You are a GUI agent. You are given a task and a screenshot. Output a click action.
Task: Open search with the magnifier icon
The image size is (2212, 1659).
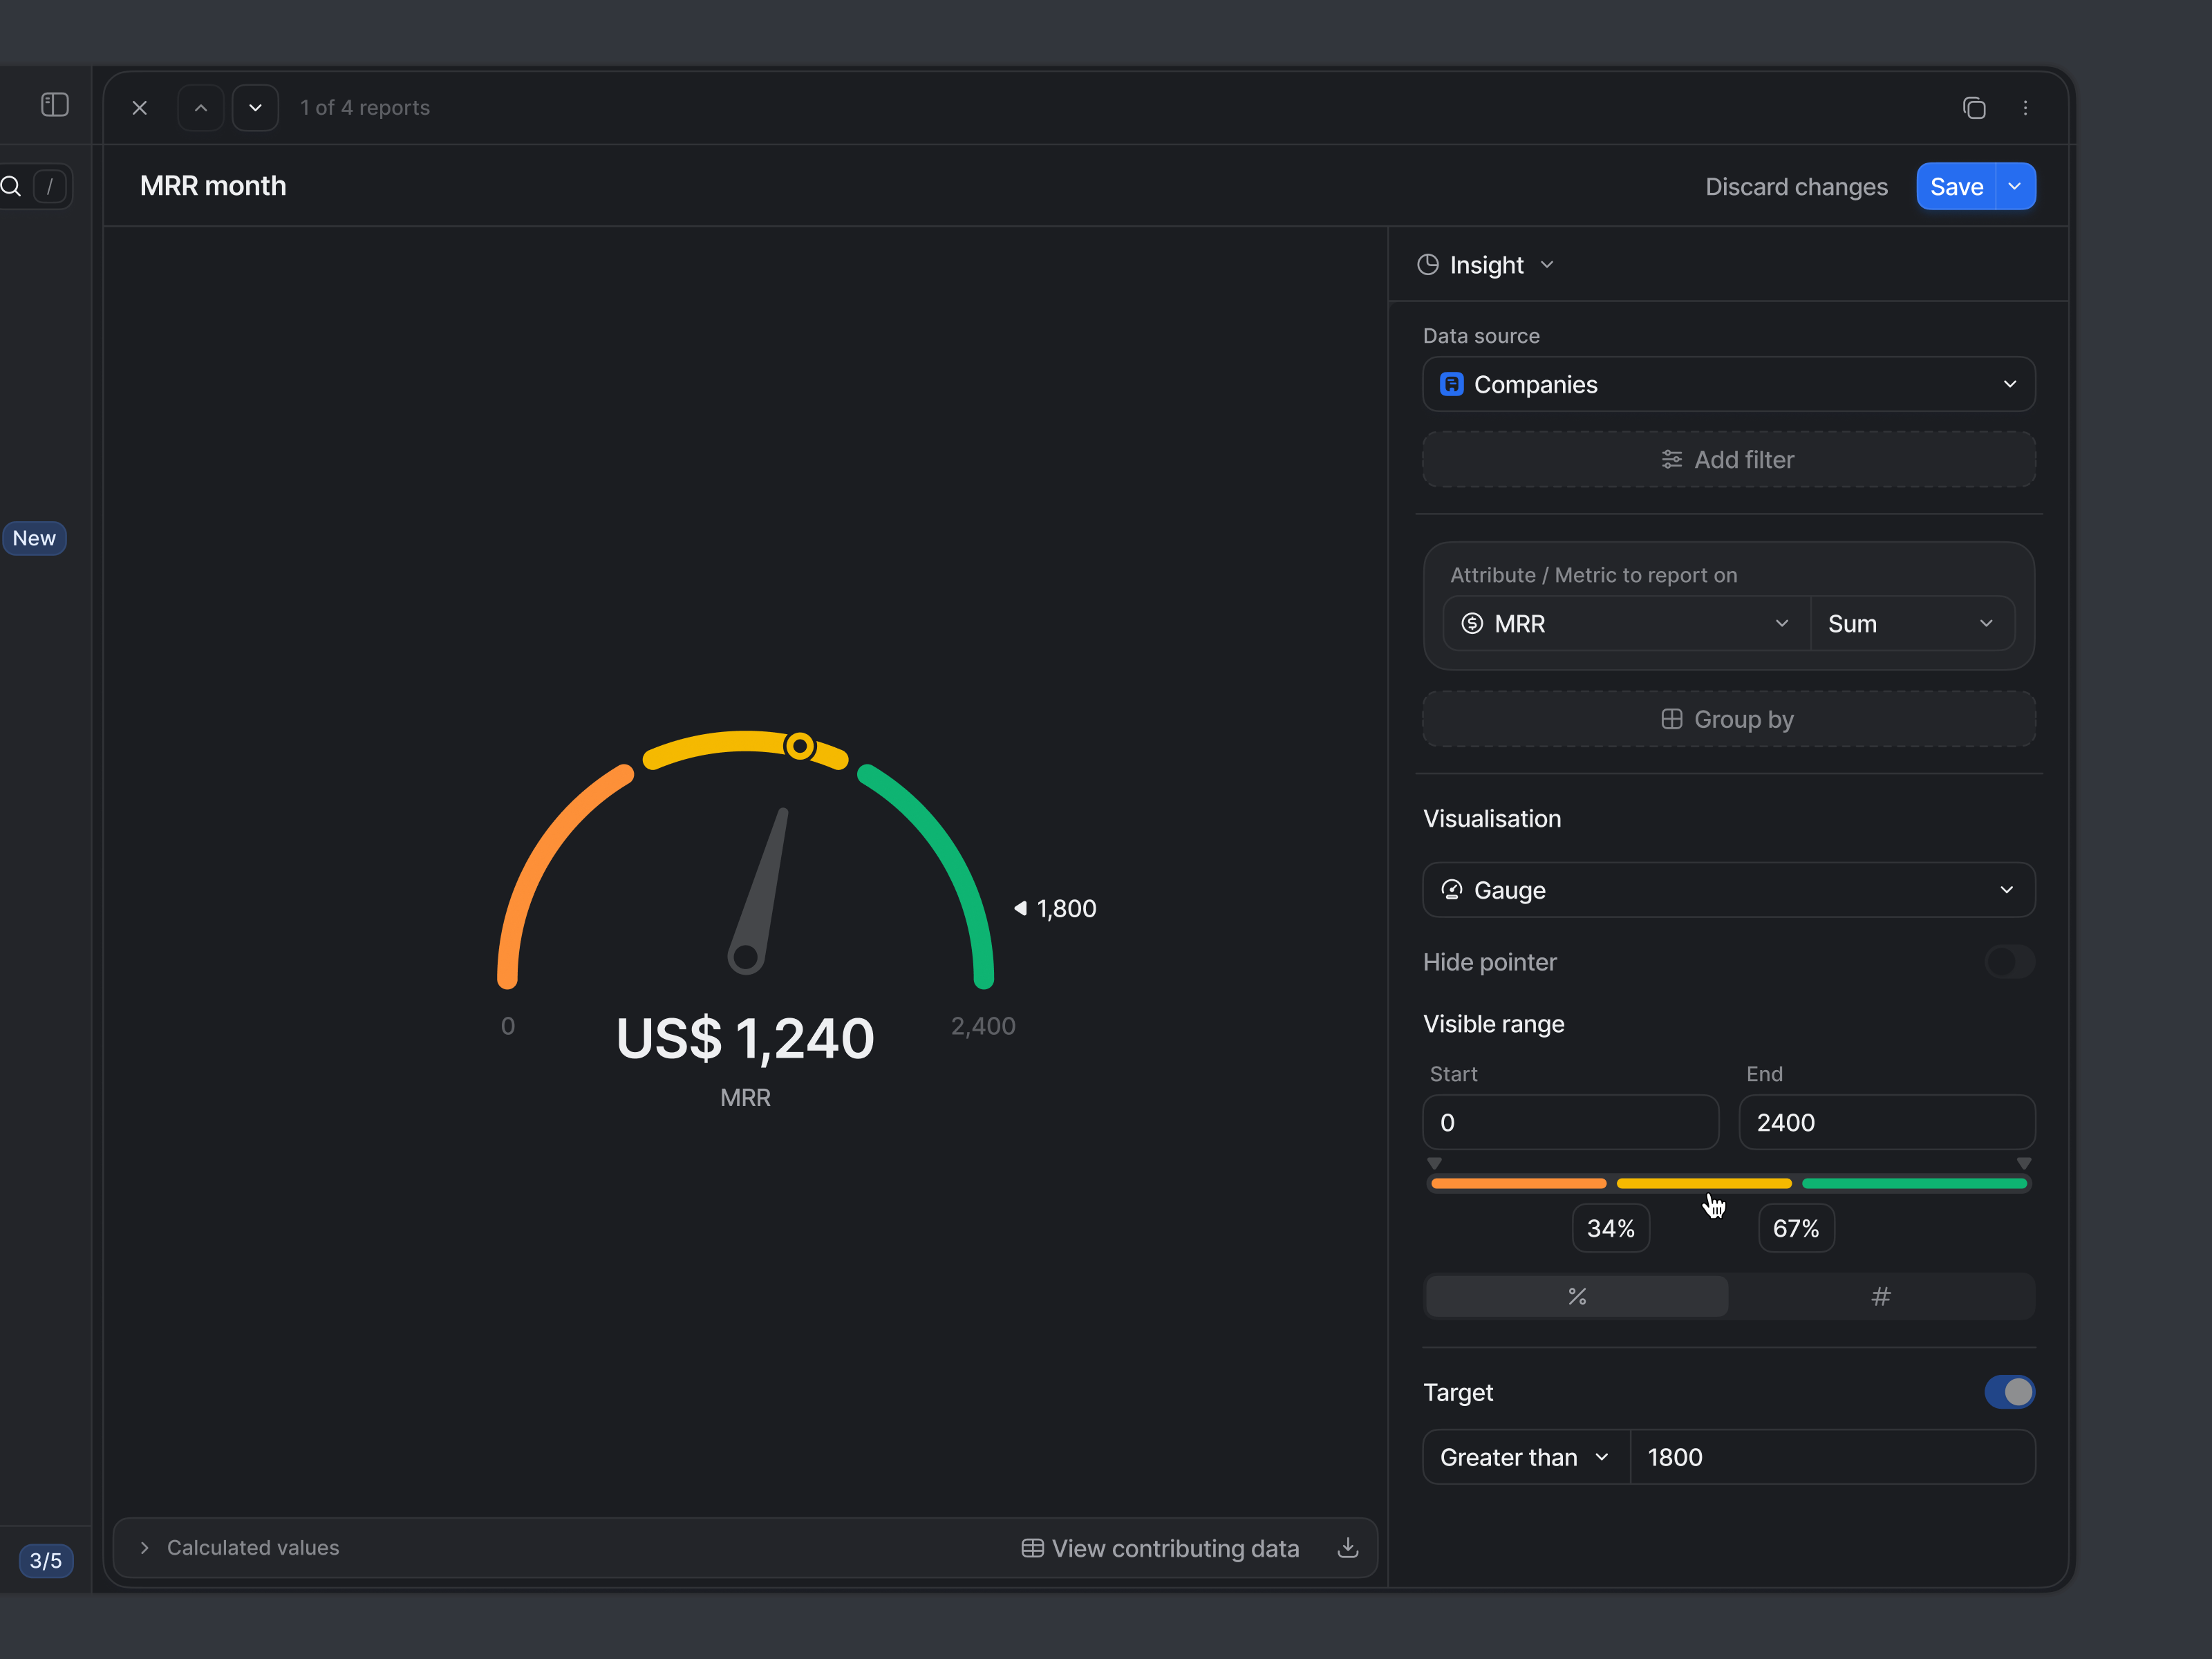[12, 186]
